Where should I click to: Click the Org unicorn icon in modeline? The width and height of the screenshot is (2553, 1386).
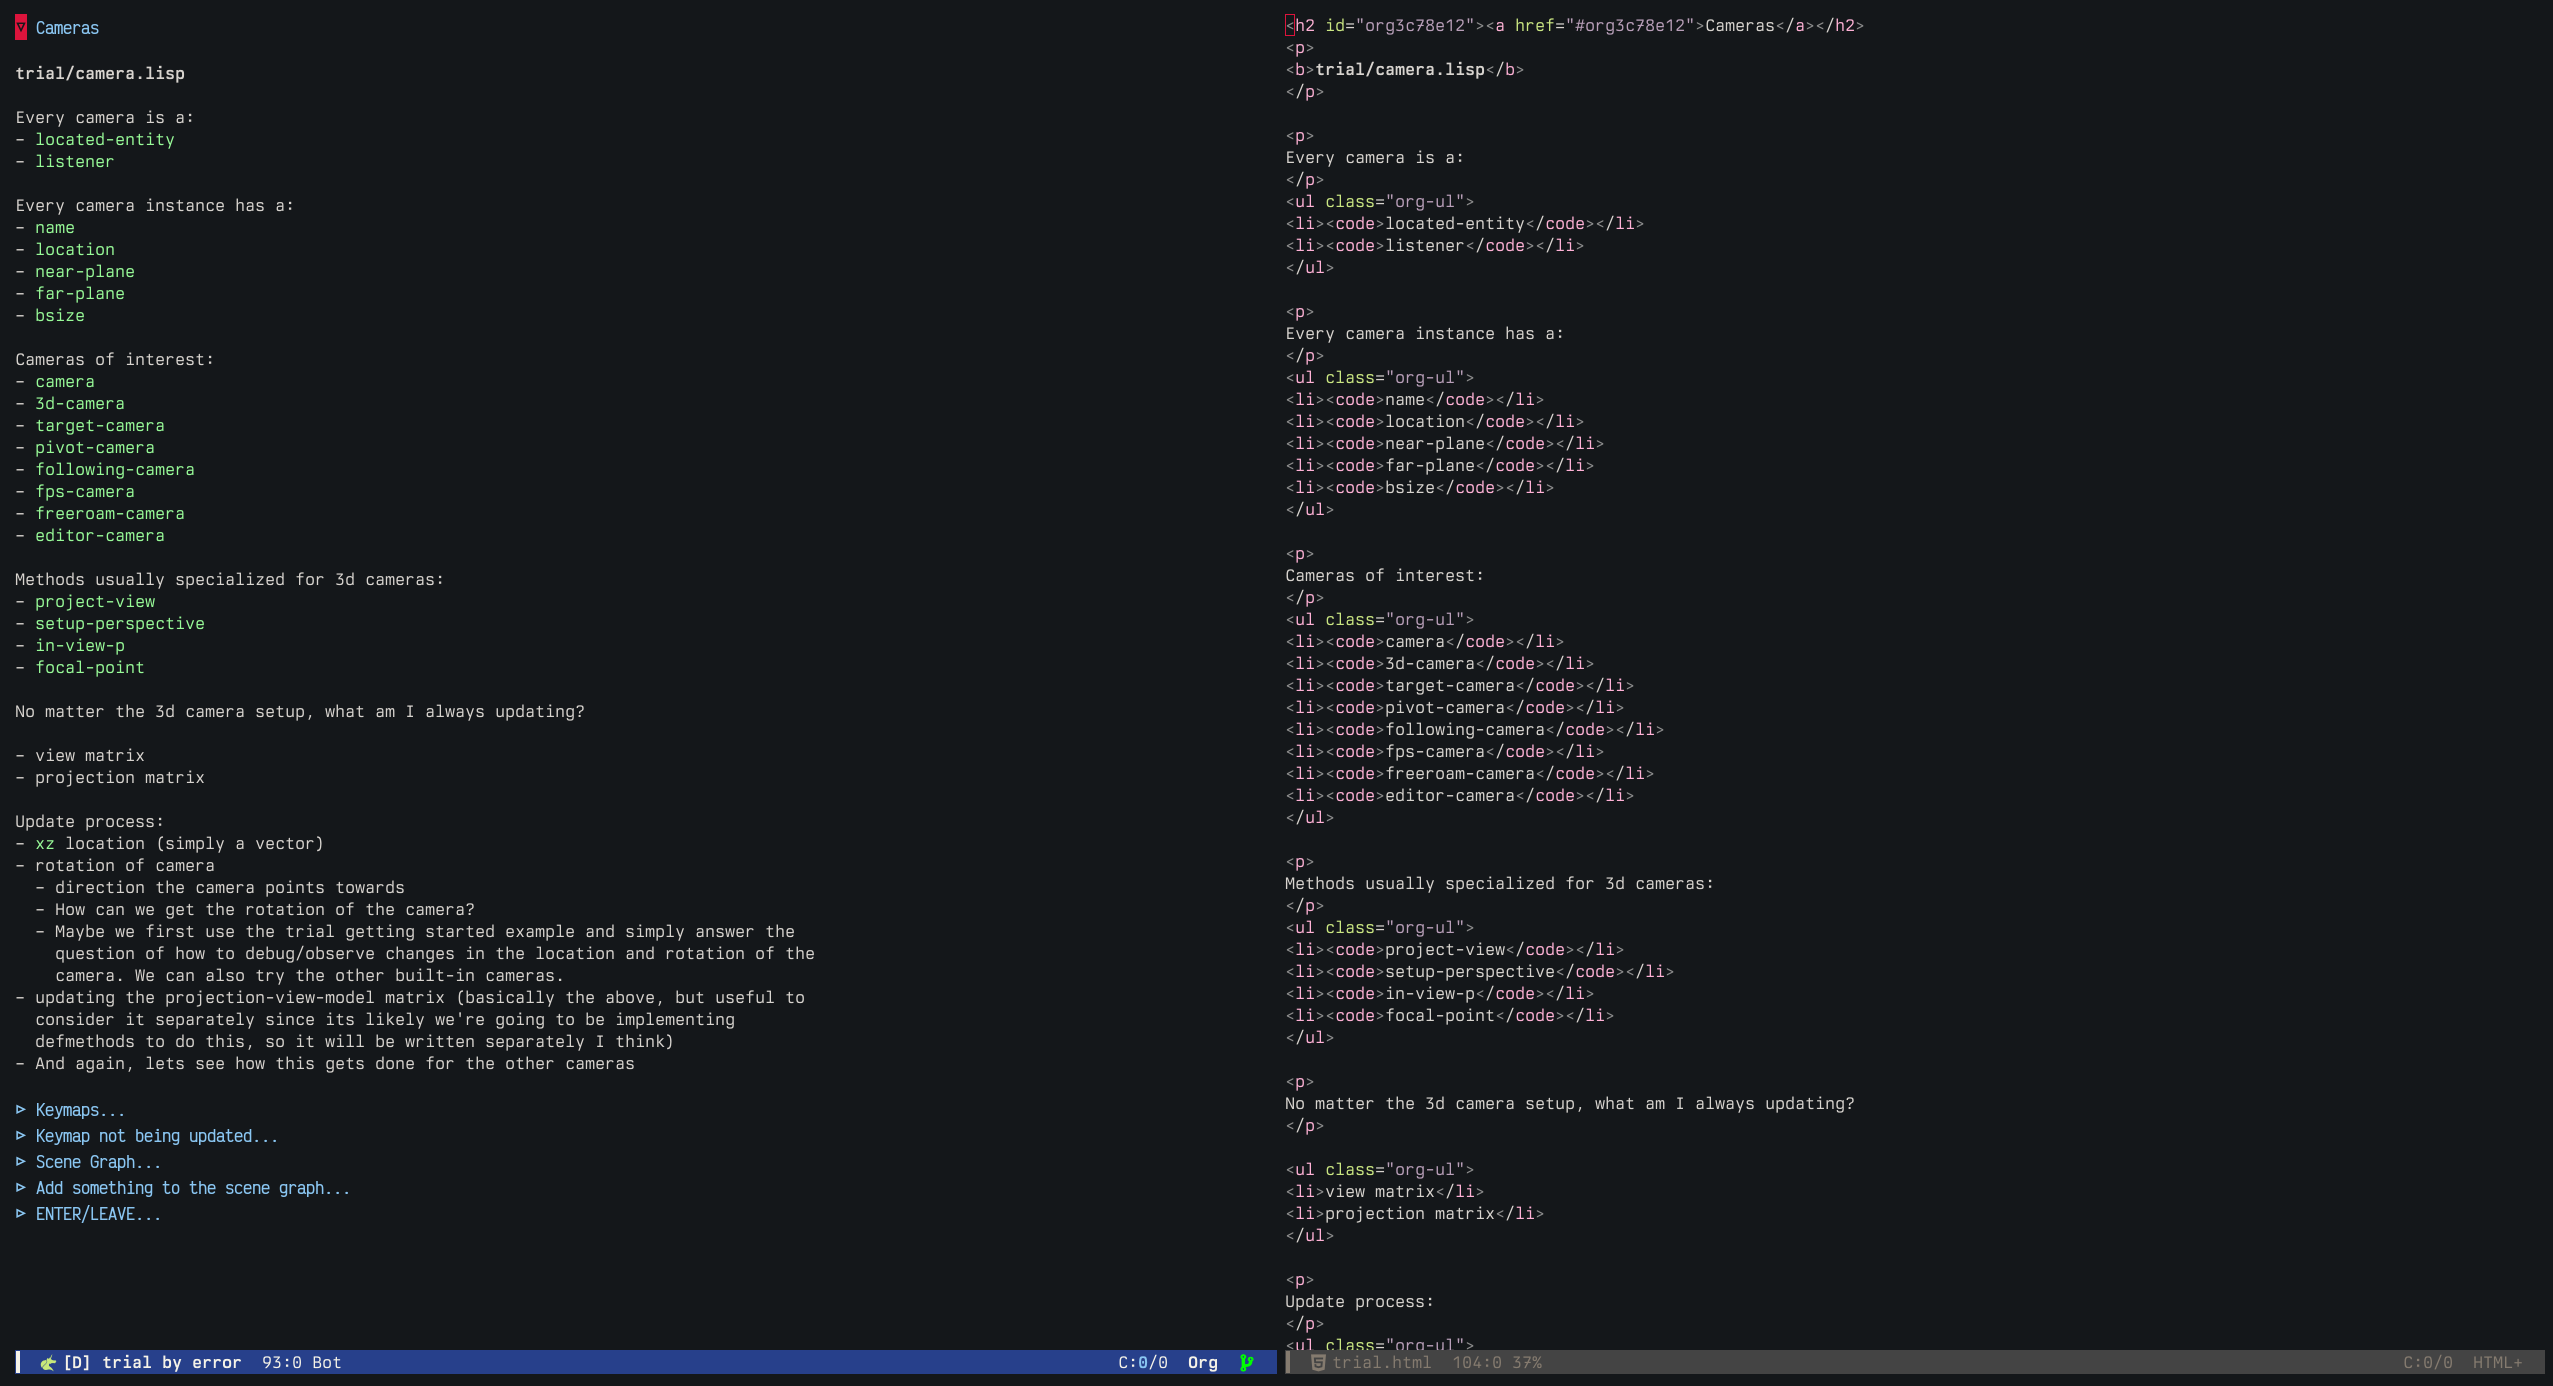47,1362
